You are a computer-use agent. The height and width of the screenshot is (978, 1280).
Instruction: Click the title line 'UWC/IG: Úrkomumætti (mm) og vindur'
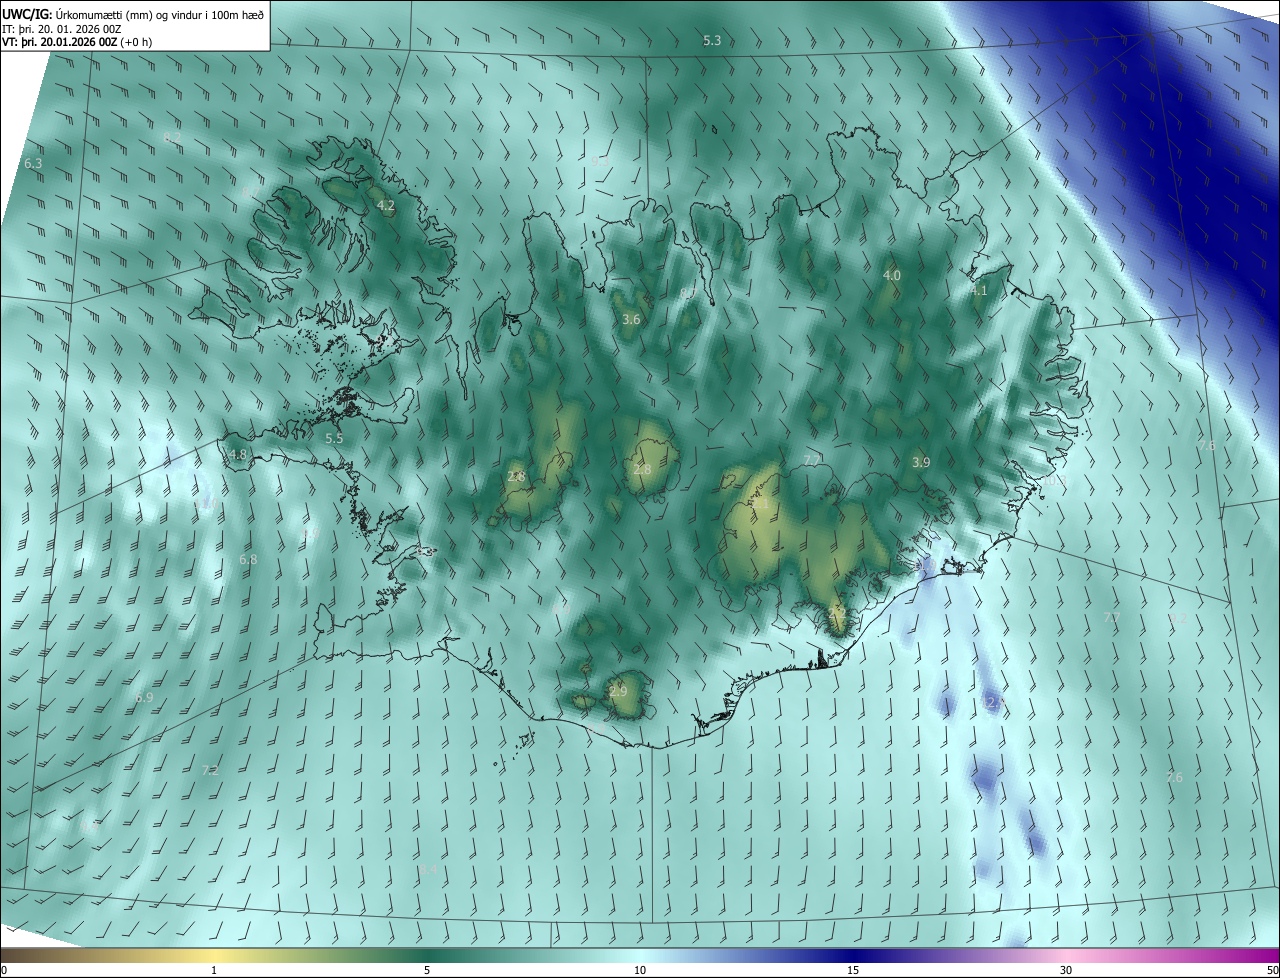click(x=133, y=14)
